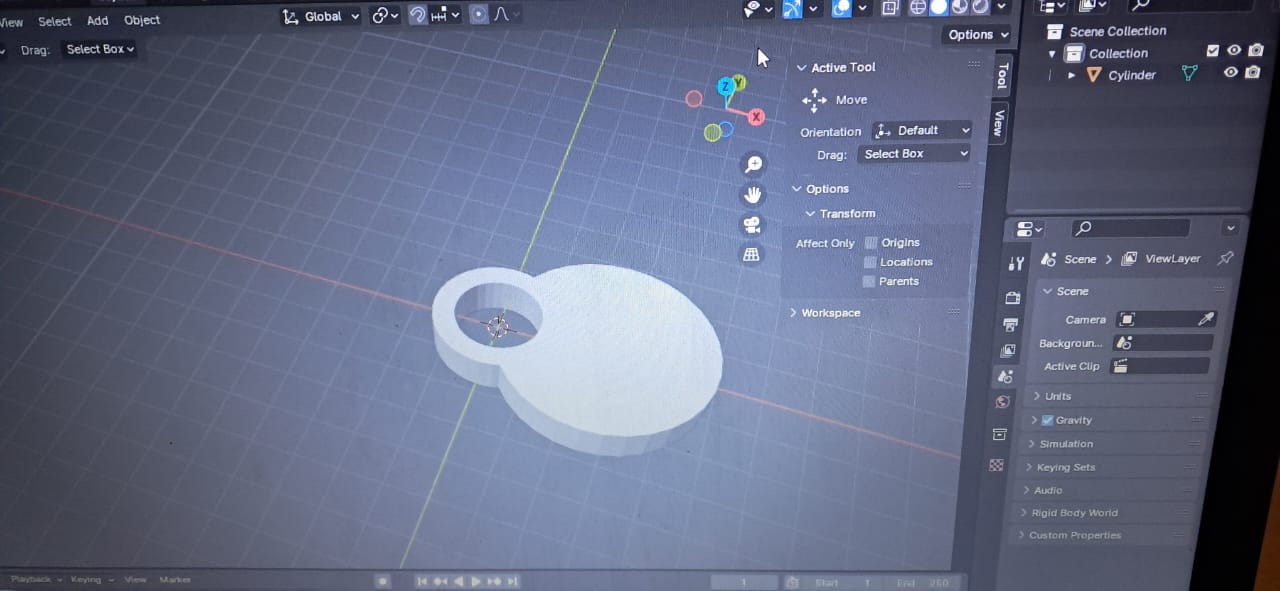Click the green Y axis gizmo

pos(739,81)
